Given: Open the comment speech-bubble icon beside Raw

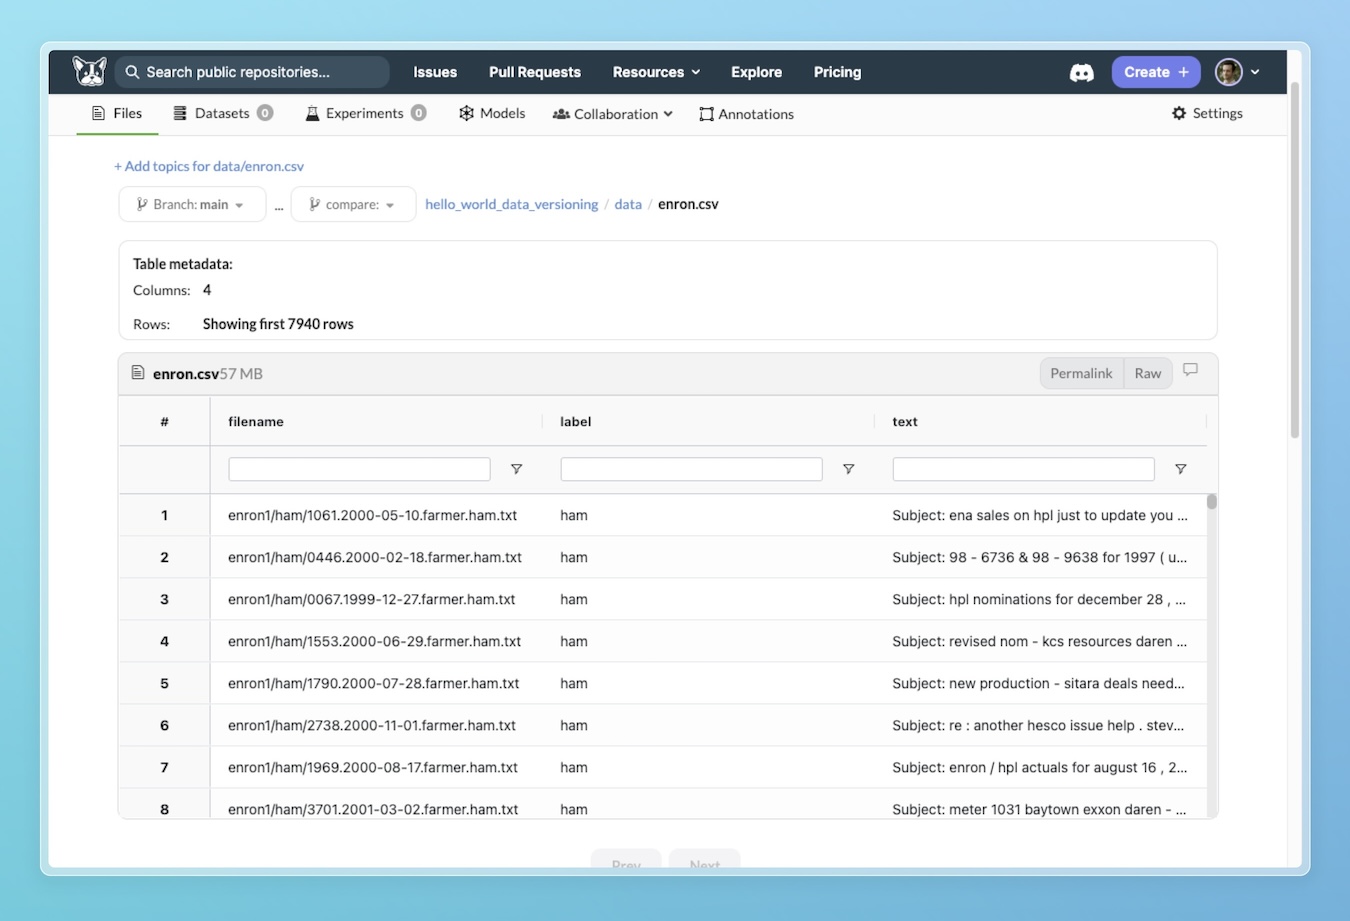Looking at the screenshot, I should click(x=1190, y=369).
